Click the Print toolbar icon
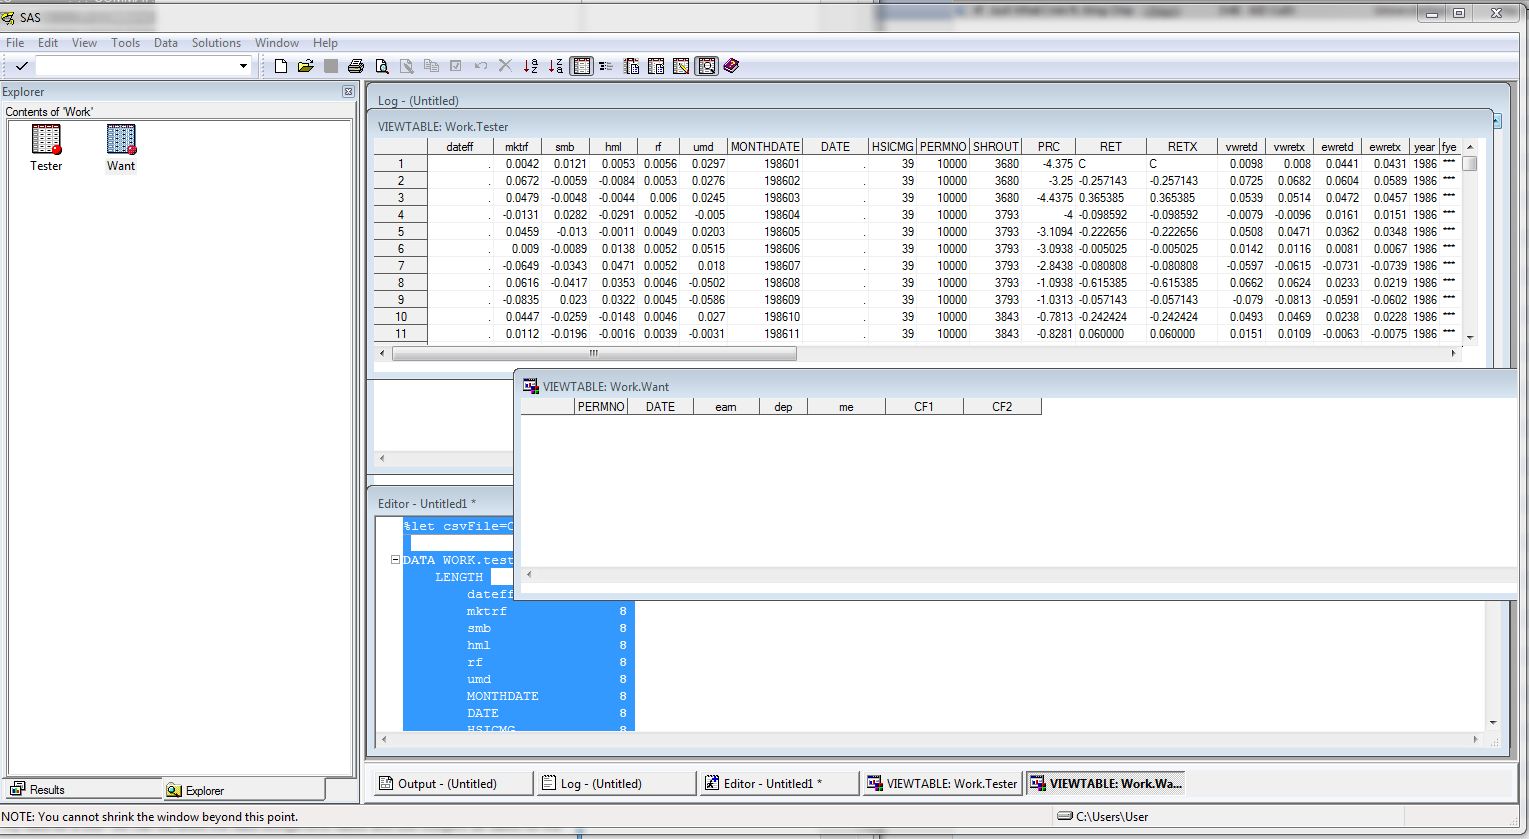This screenshot has width=1529, height=839. point(356,66)
